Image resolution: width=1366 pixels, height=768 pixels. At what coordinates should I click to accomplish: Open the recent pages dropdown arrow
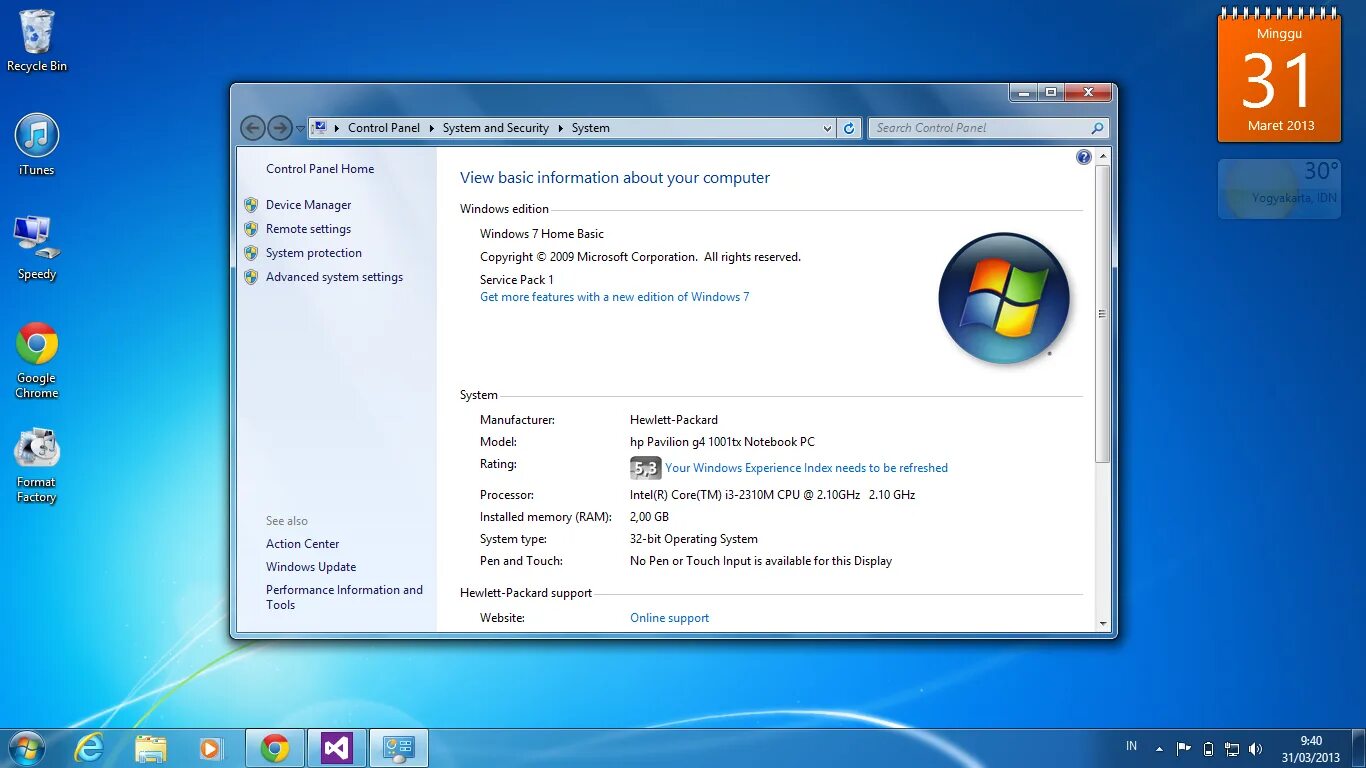click(x=300, y=129)
